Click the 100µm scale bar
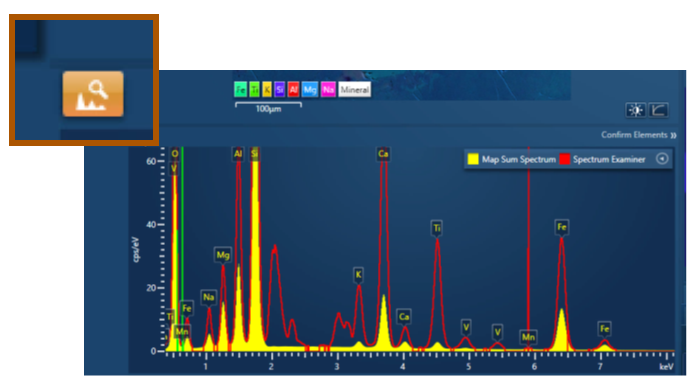 (268, 107)
